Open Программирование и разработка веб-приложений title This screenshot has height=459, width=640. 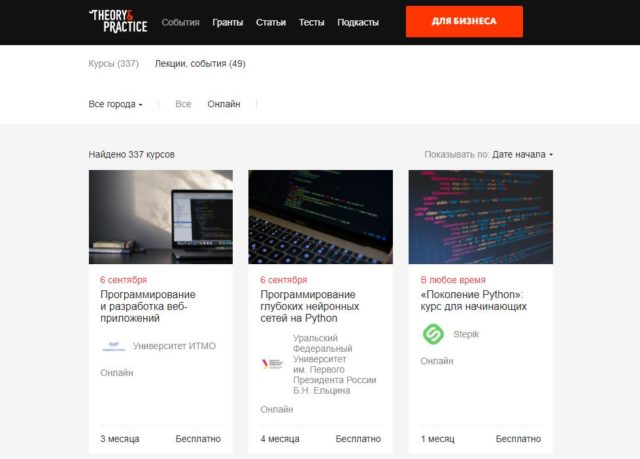[148, 306]
